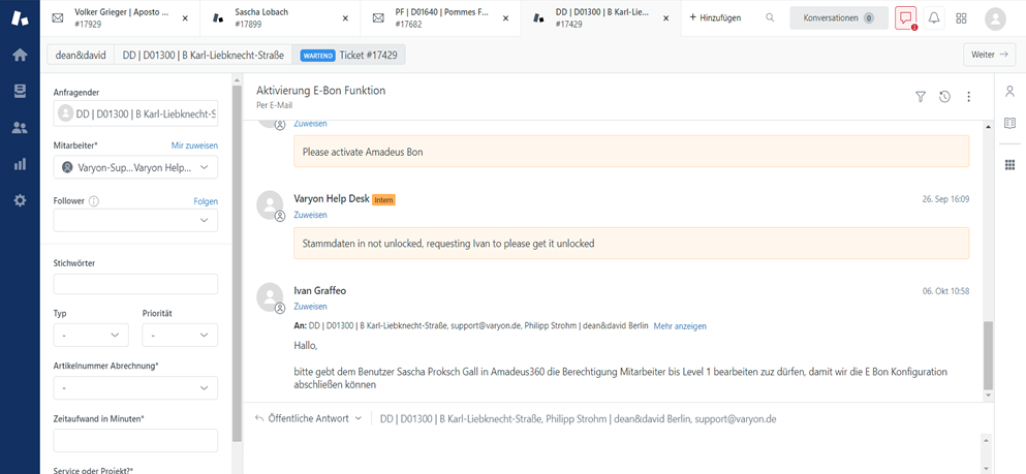The width and height of the screenshot is (1026, 474).
Task: Open the notifications bell icon
Action: coord(934,18)
